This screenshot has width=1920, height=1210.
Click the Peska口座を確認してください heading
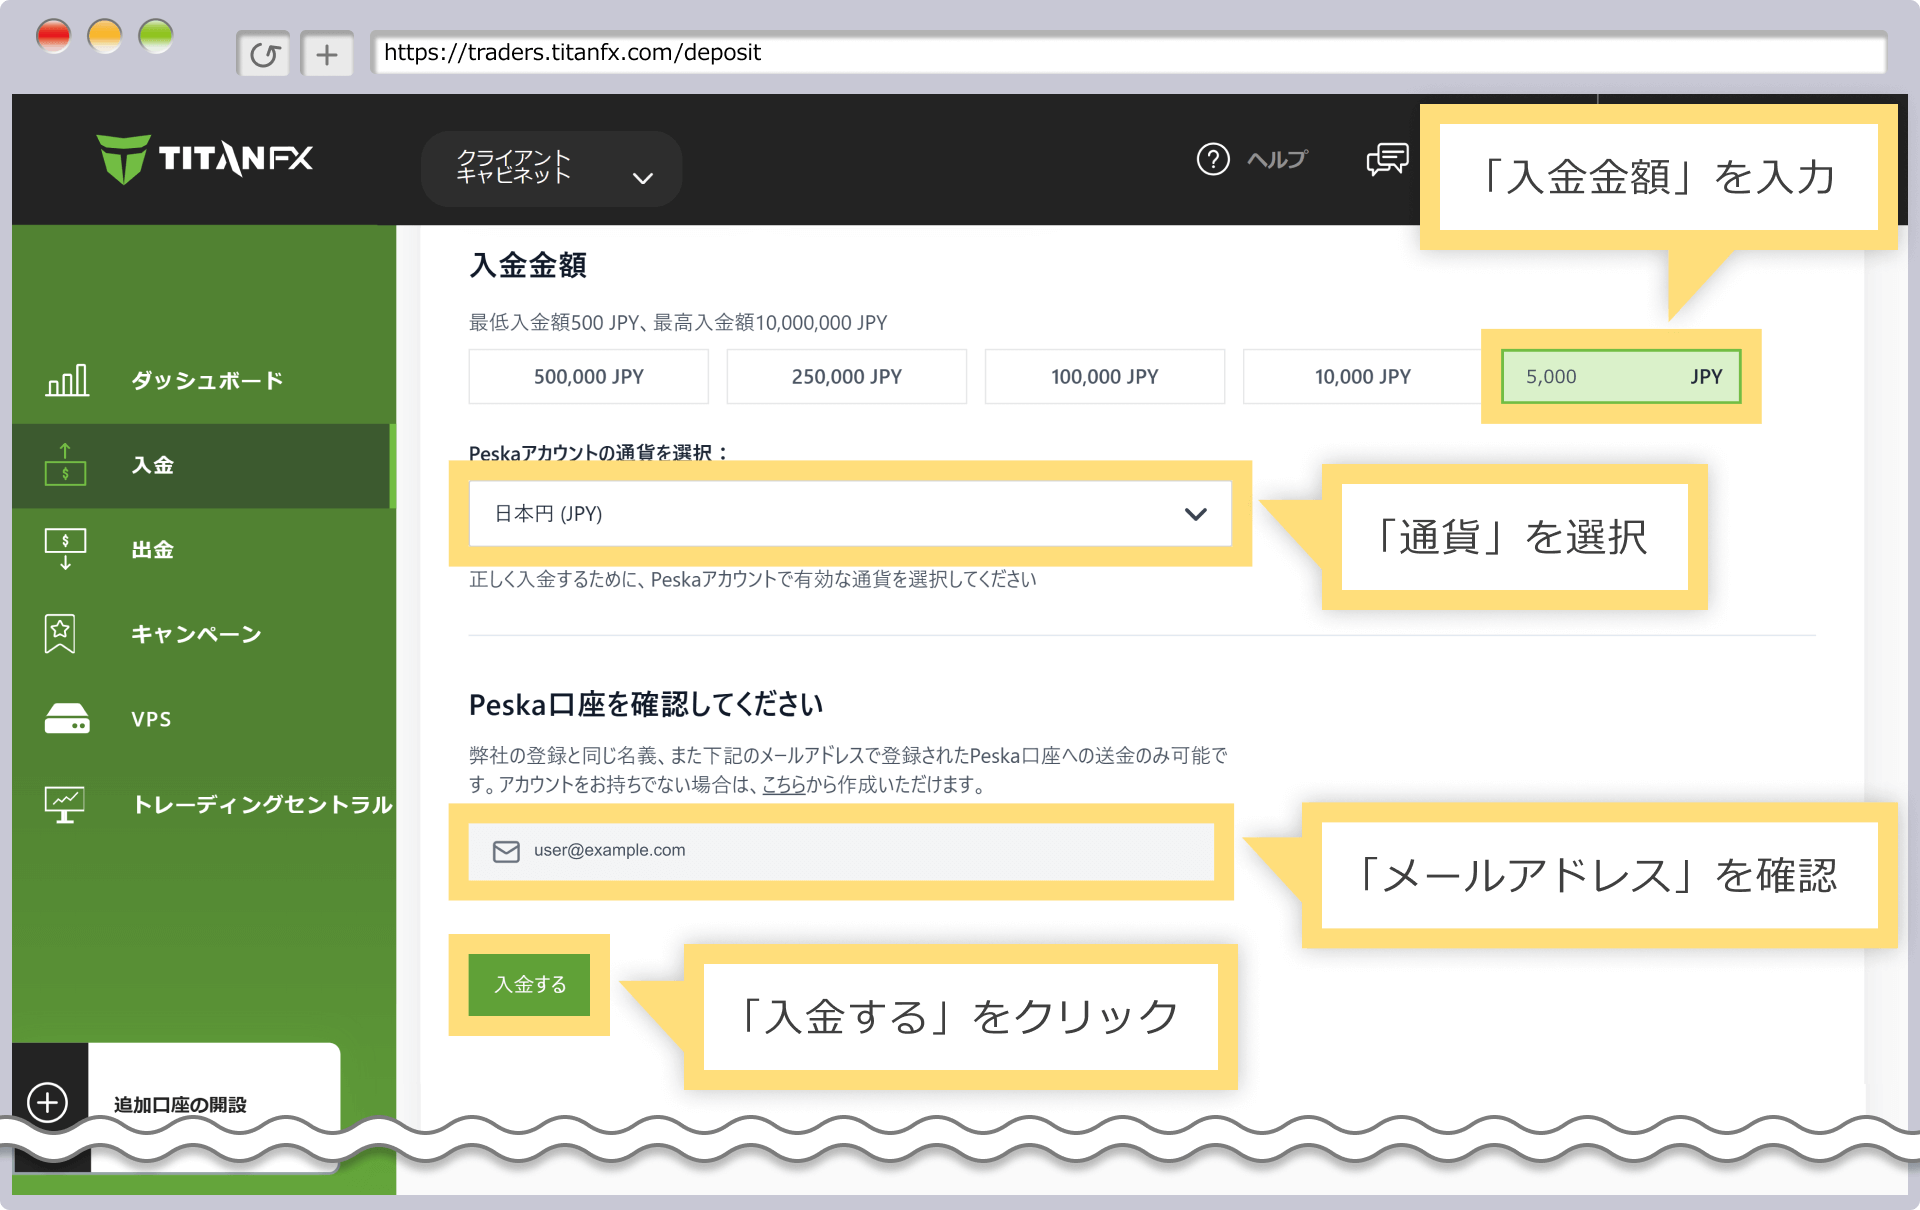click(646, 705)
